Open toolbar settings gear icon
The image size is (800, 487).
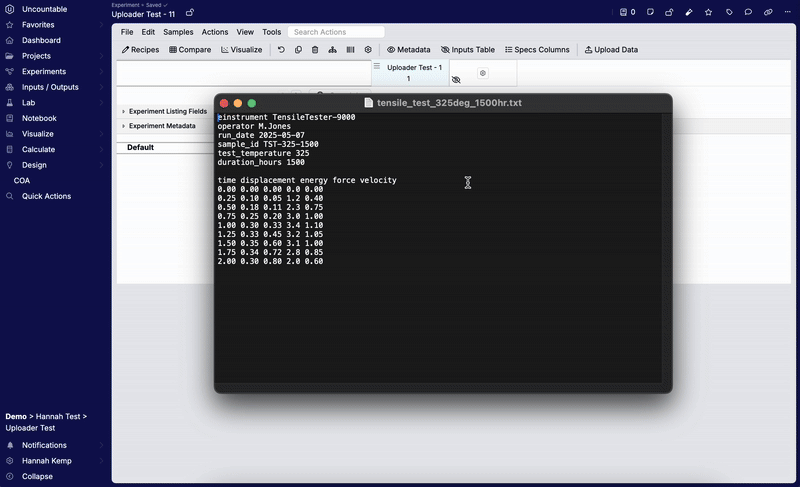click(368, 49)
